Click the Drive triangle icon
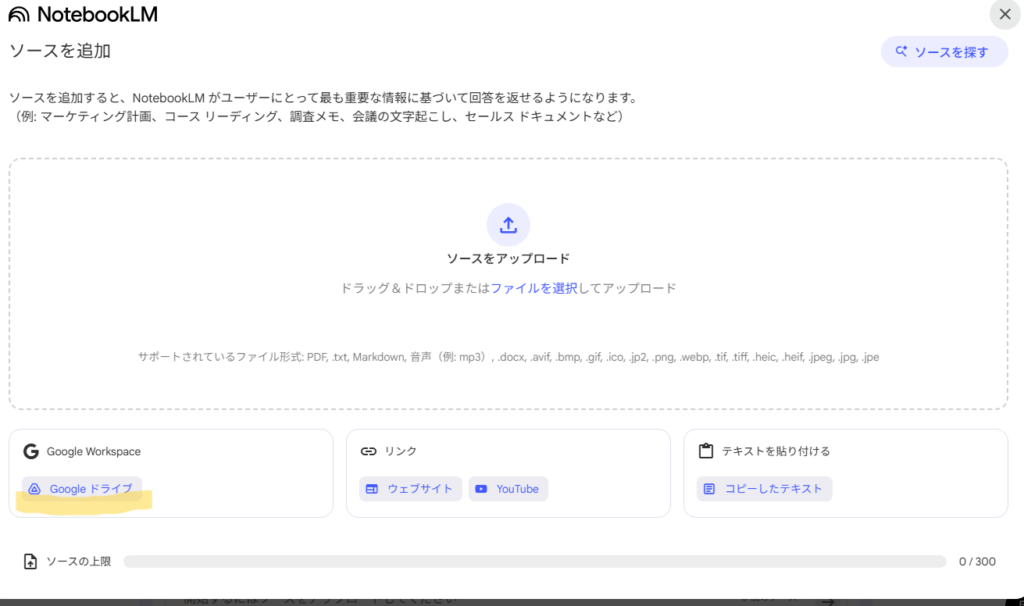 (34, 489)
